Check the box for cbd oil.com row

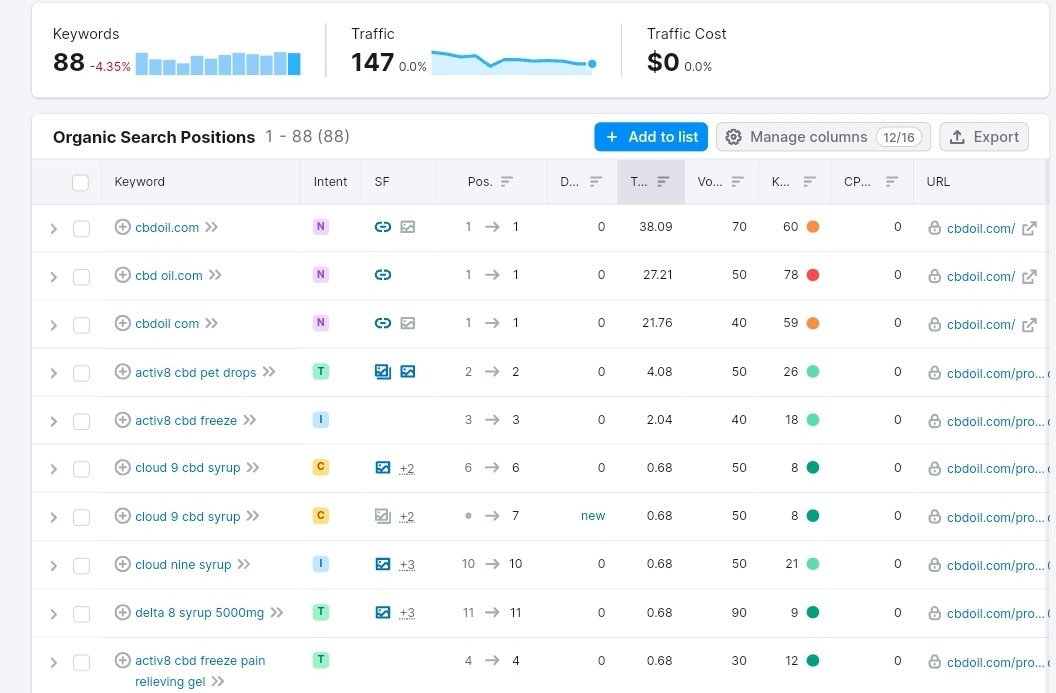pos(81,277)
